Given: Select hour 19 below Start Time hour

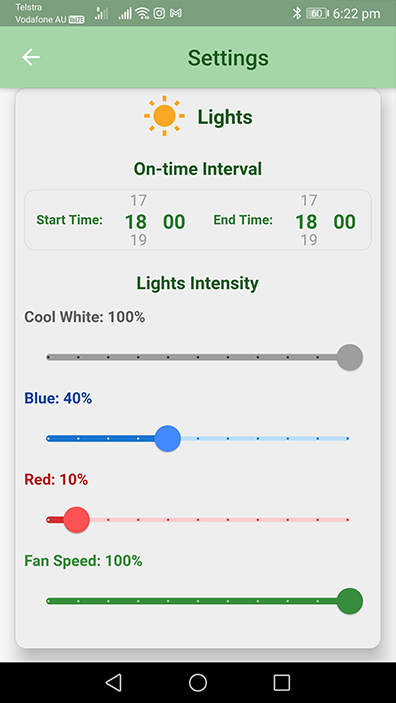Looking at the screenshot, I should click(x=139, y=240).
